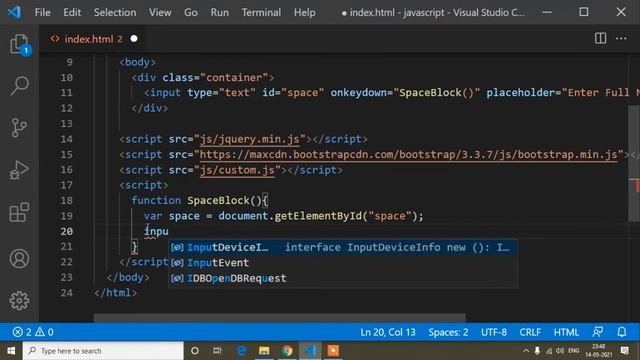The image size is (640, 360).
Task: Click the Type here to search box
Action: [103, 351]
